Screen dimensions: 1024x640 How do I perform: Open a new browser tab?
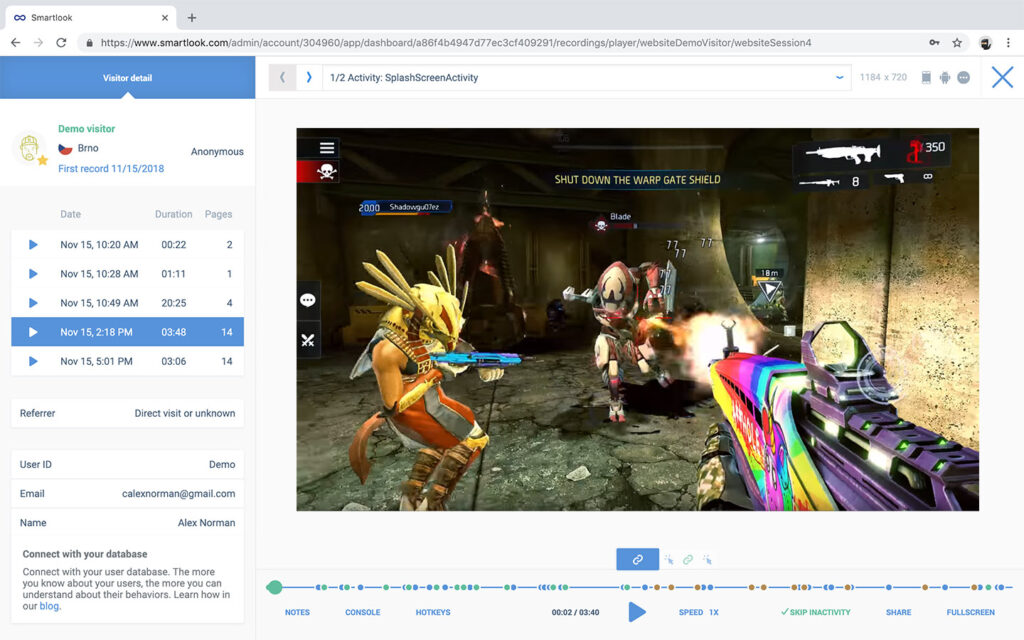pos(191,18)
